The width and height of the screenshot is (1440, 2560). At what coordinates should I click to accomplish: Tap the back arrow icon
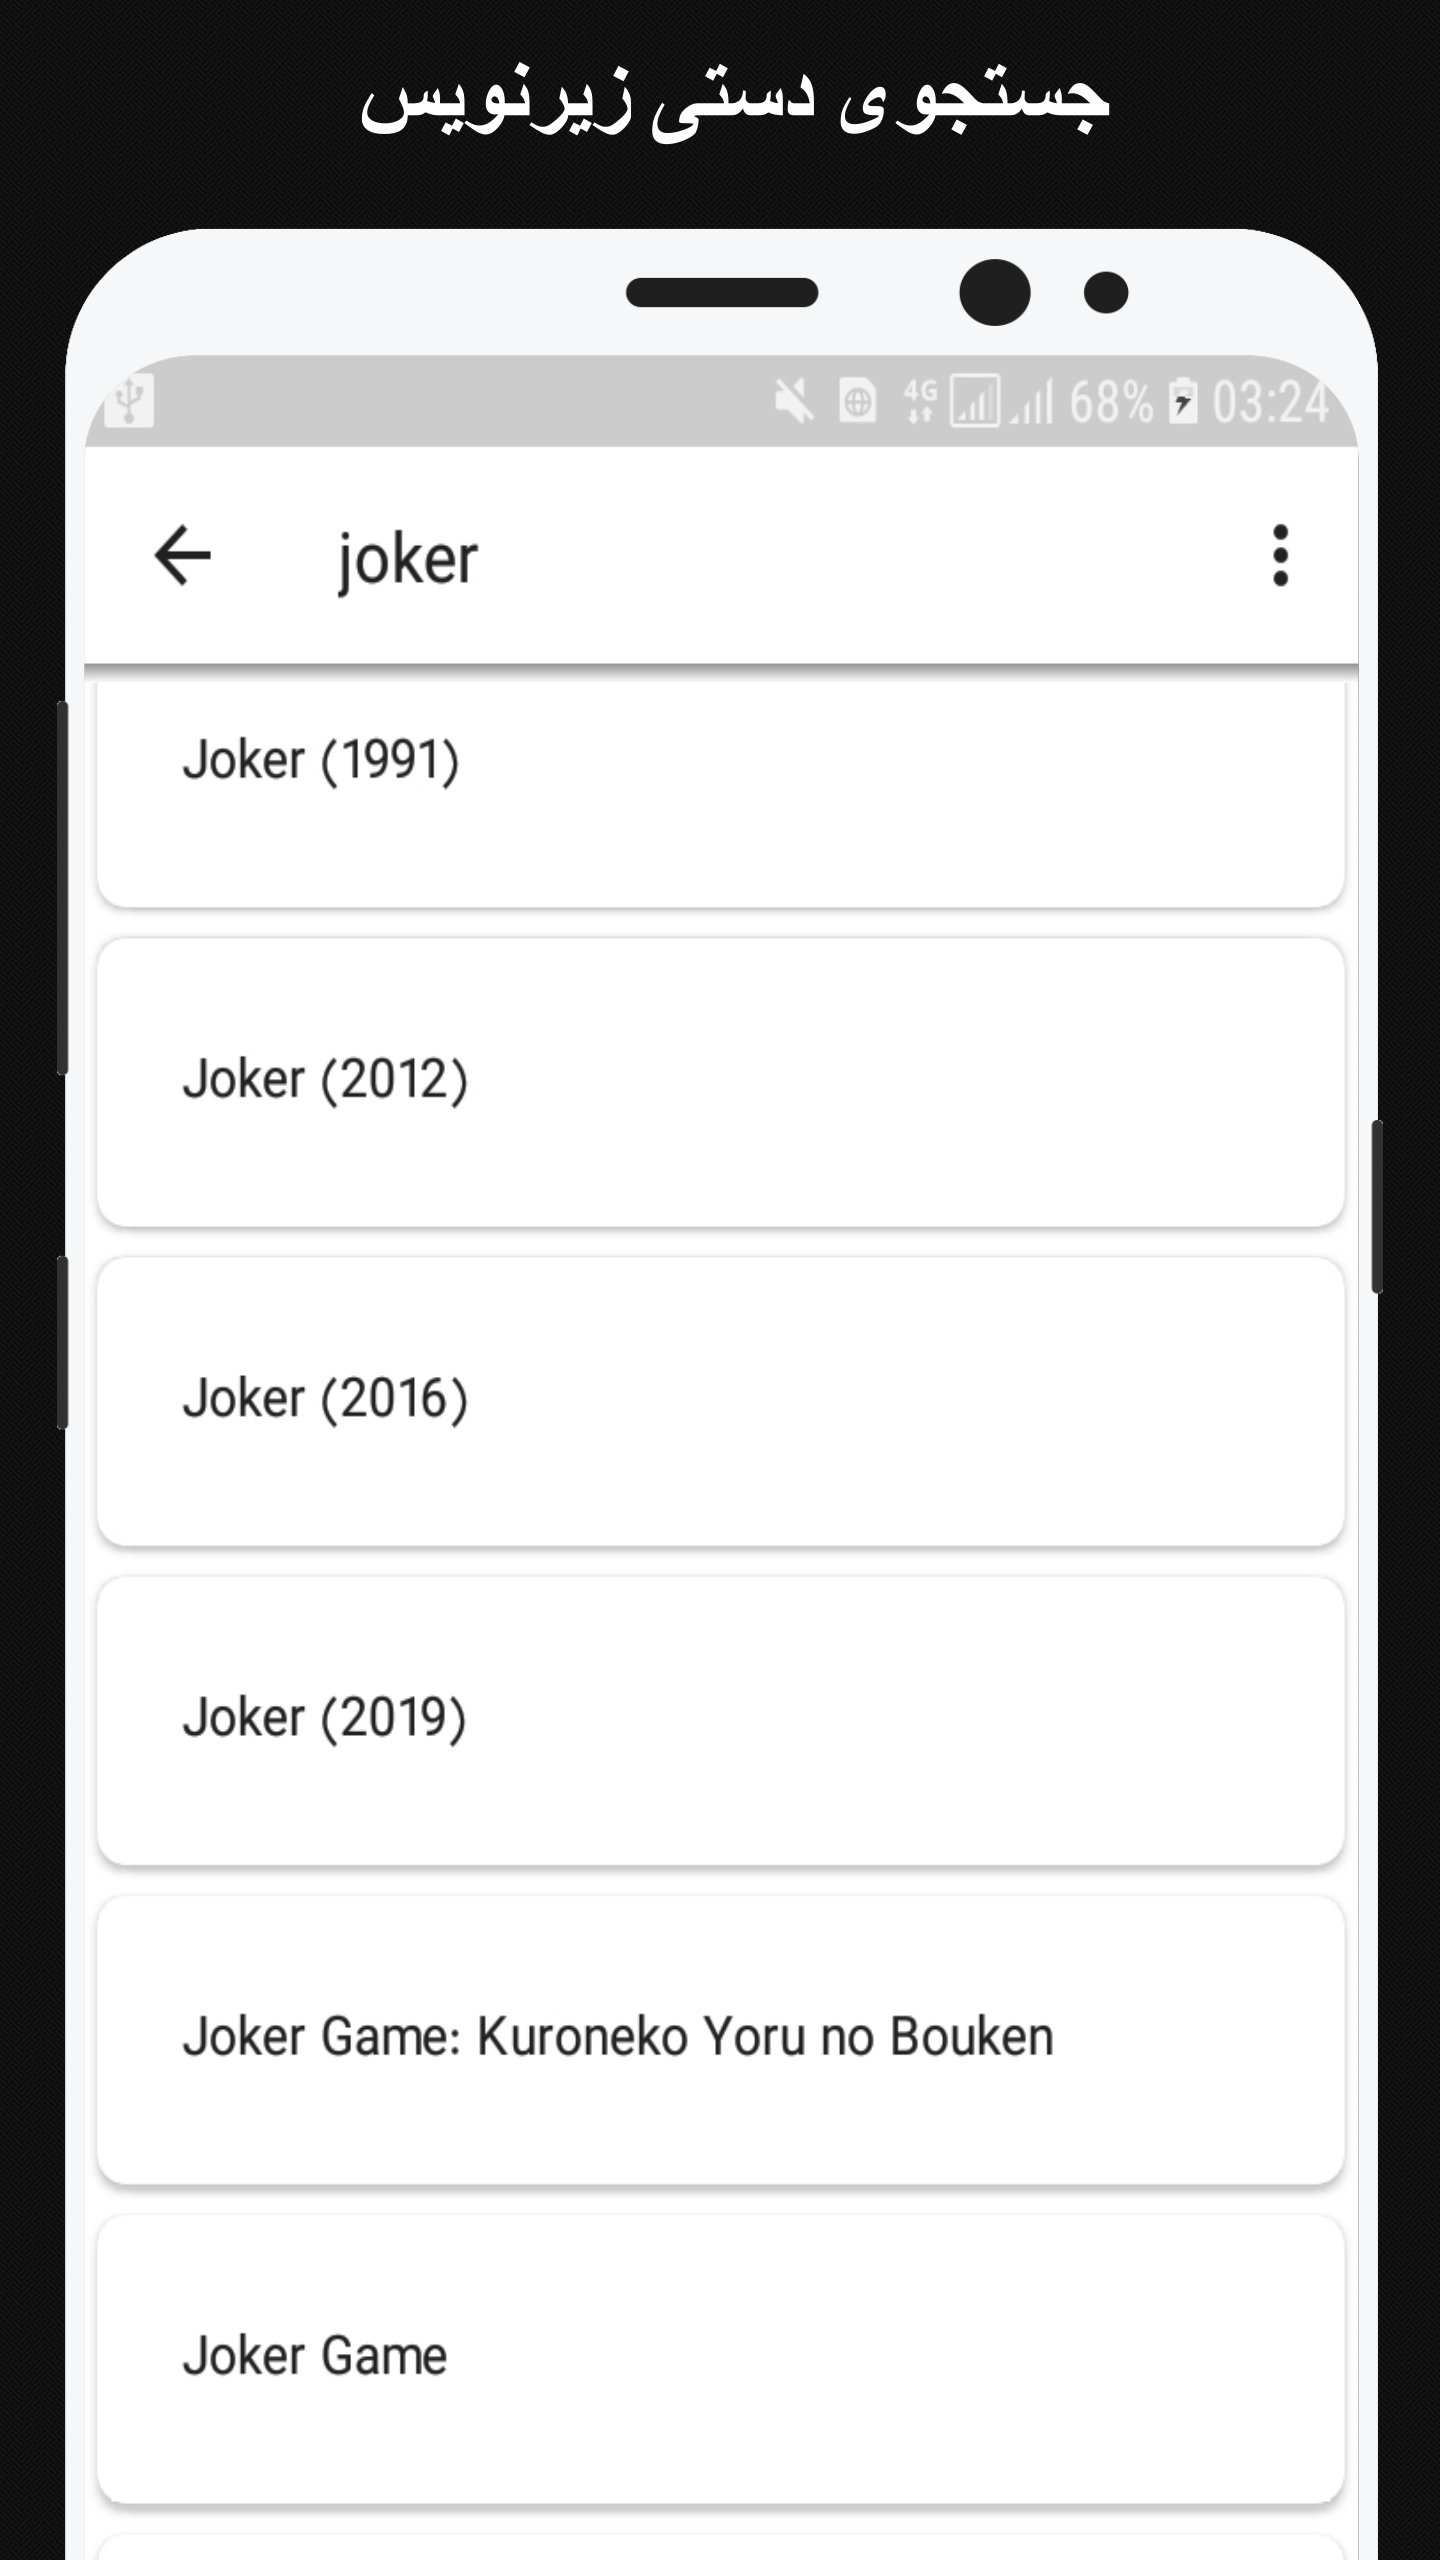183,556
